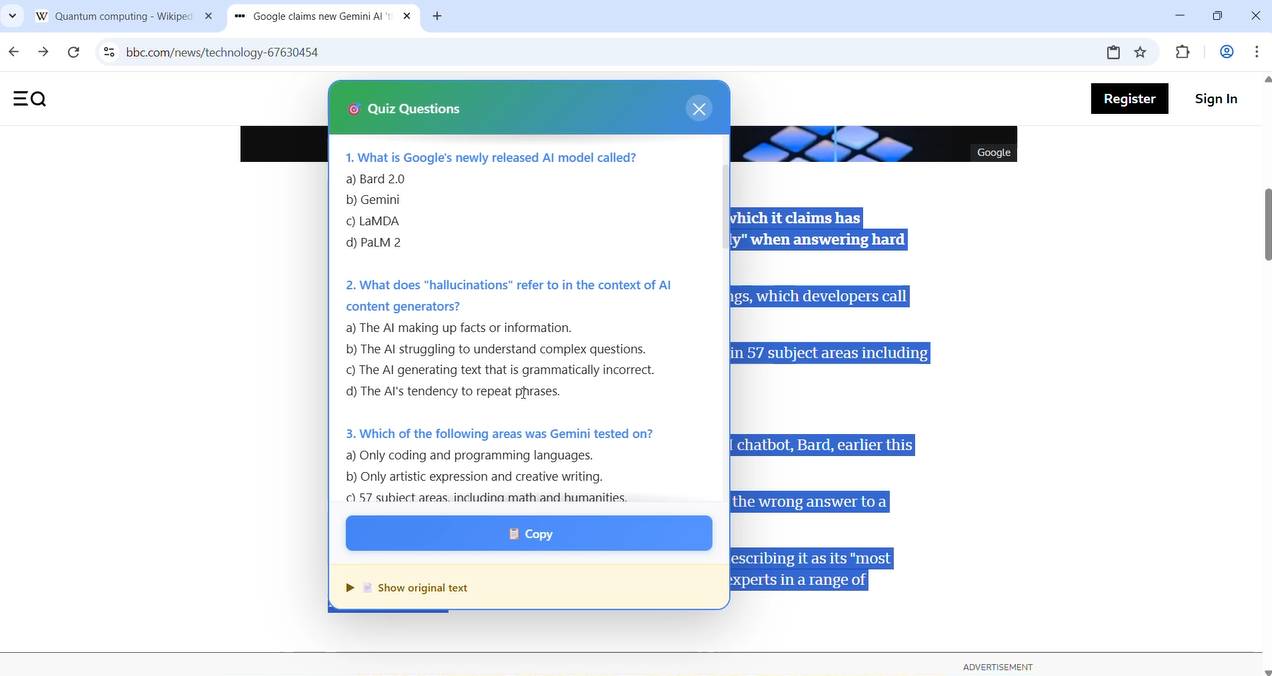Click 'b) The AI struggling to understand' answer
1272x676 pixels.
pos(496,349)
